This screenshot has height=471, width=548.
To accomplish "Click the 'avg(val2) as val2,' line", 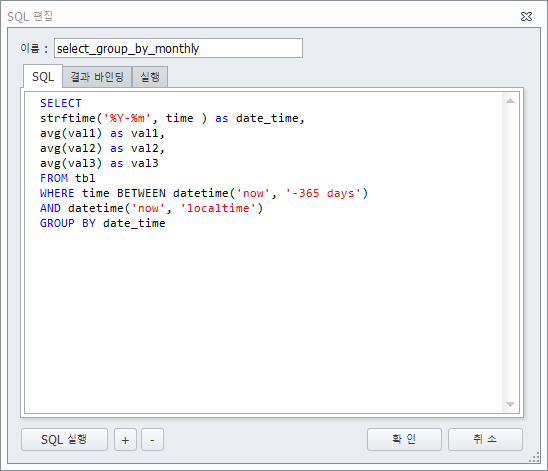I will point(102,148).
